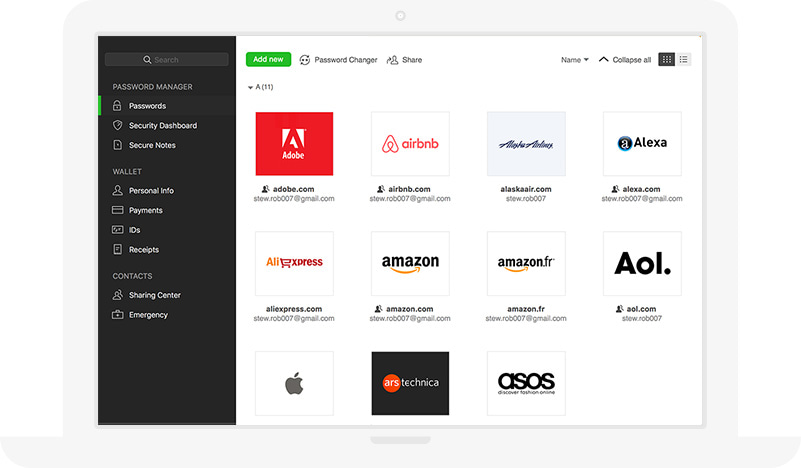Viewport: 801px width, 468px height.
Task: Open the asos password tile
Action: 526,383
